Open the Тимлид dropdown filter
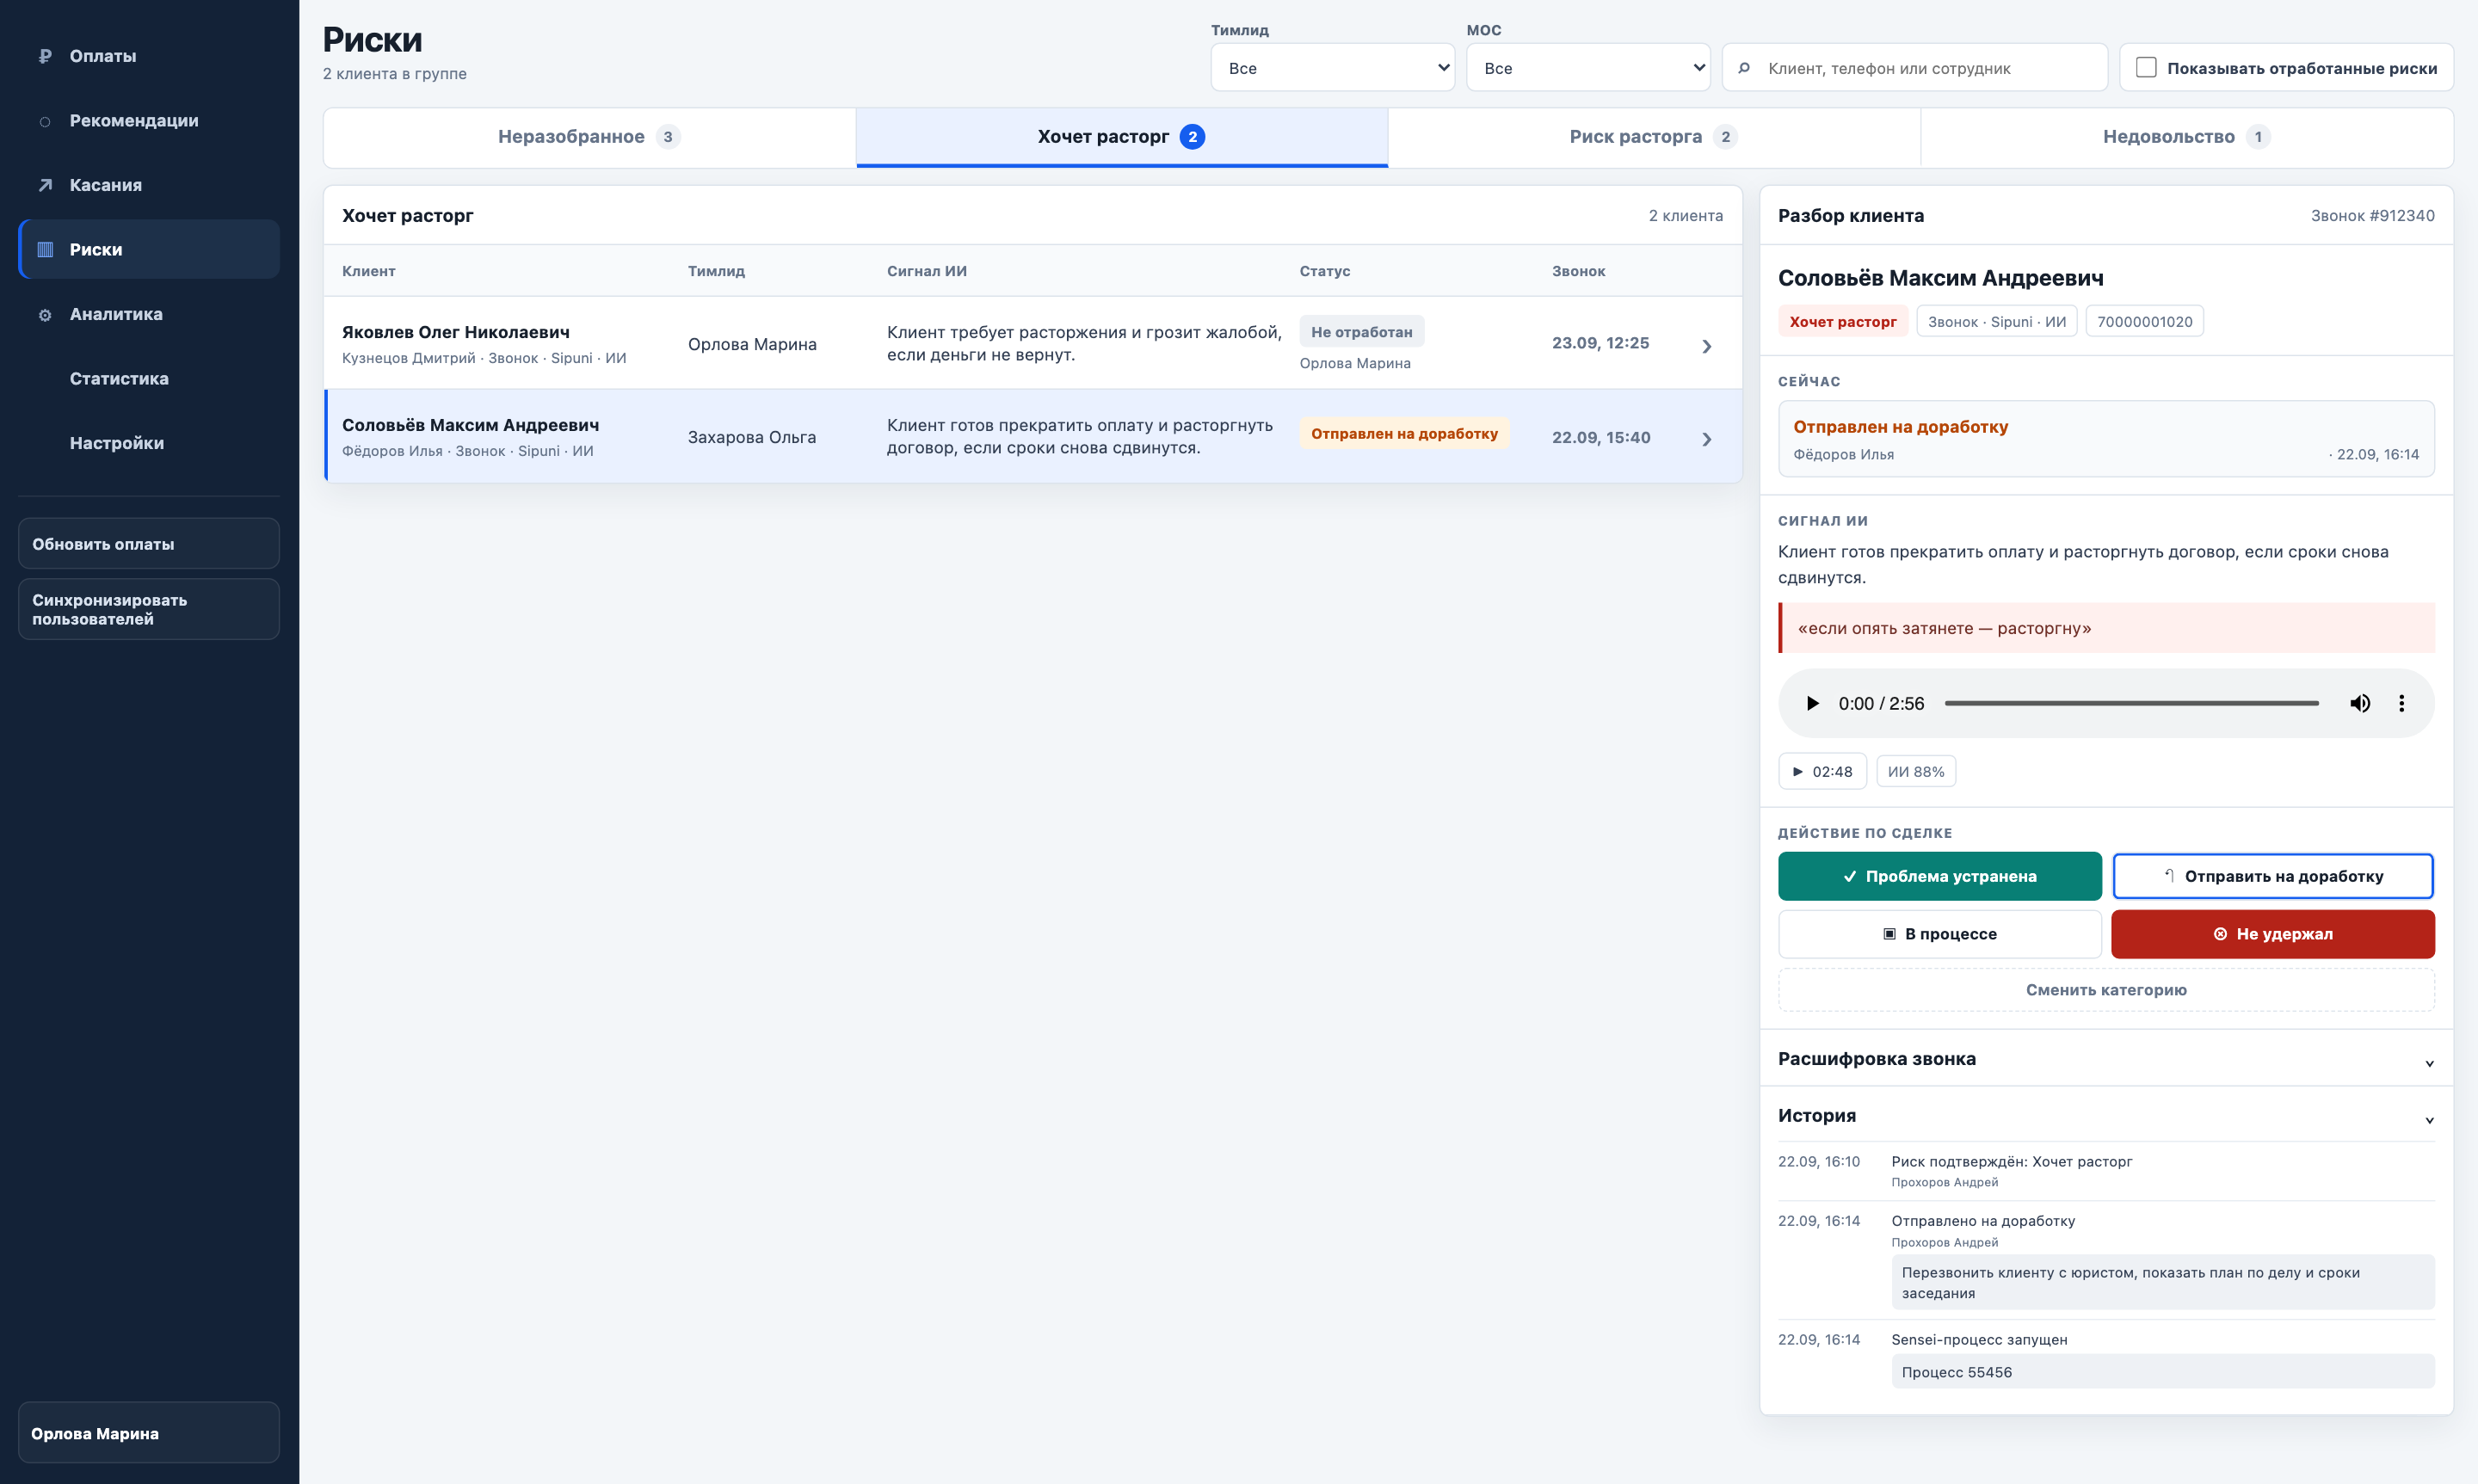The width and height of the screenshot is (2478, 1484). tap(1332, 67)
